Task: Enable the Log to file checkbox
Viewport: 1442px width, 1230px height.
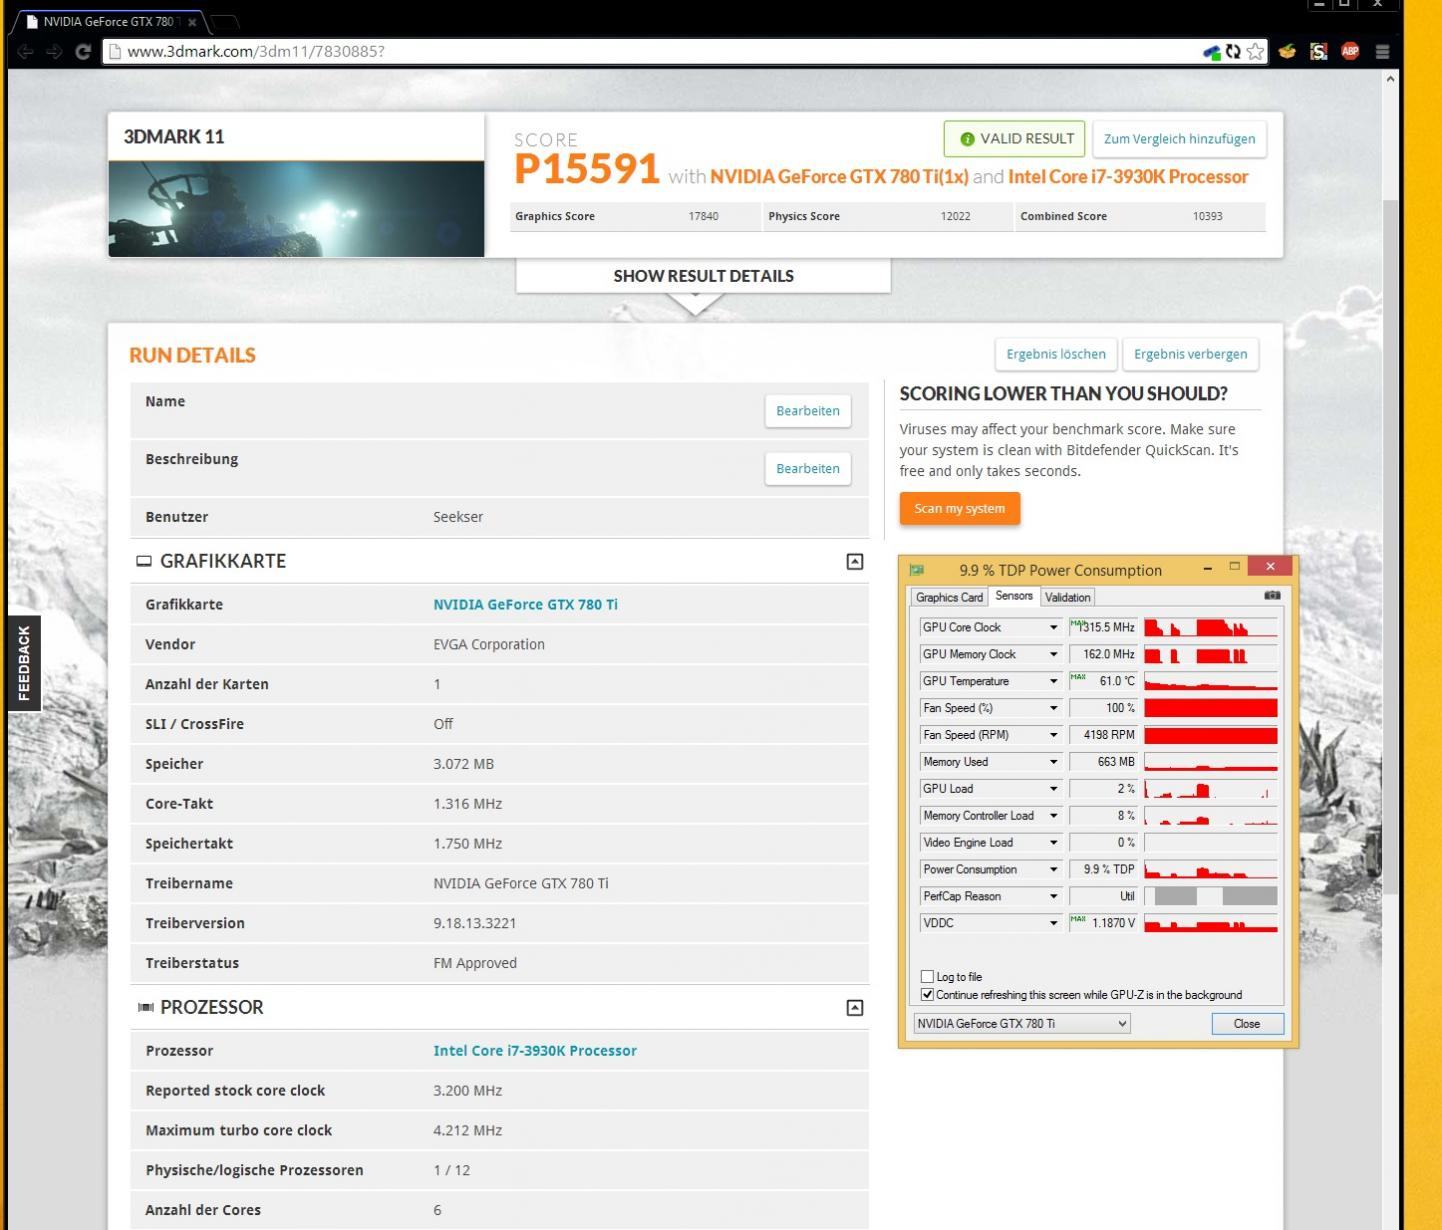Action: click(927, 977)
